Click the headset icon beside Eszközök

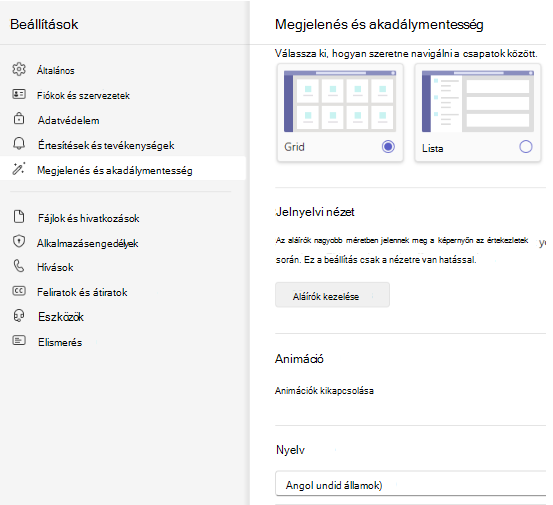[19, 316]
